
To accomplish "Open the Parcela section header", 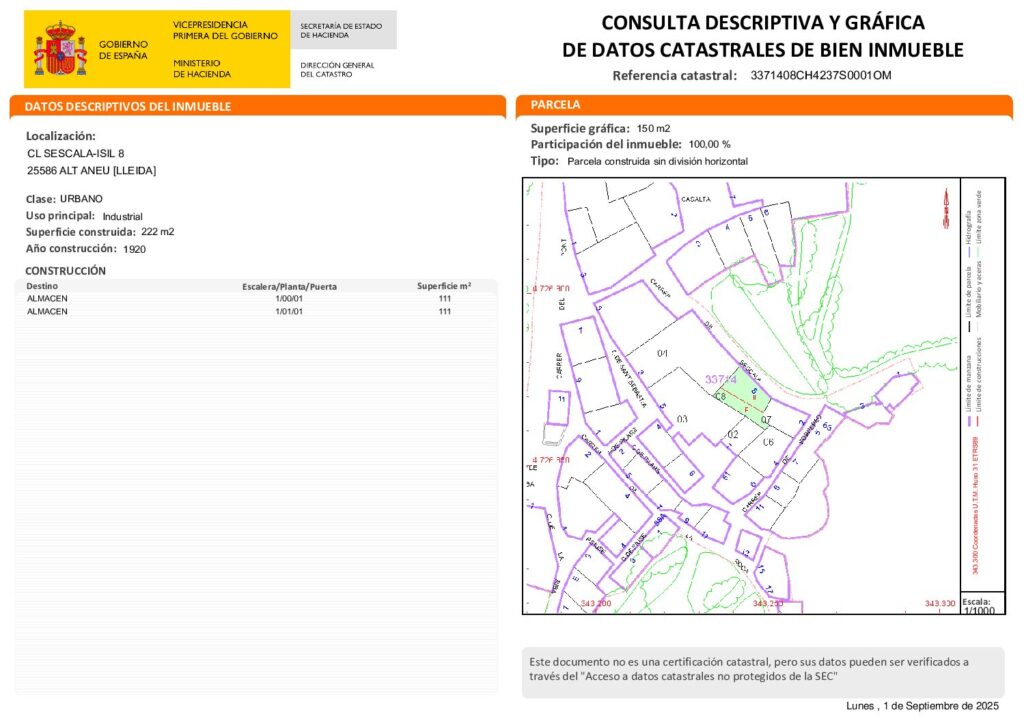I will [x=555, y=104].
